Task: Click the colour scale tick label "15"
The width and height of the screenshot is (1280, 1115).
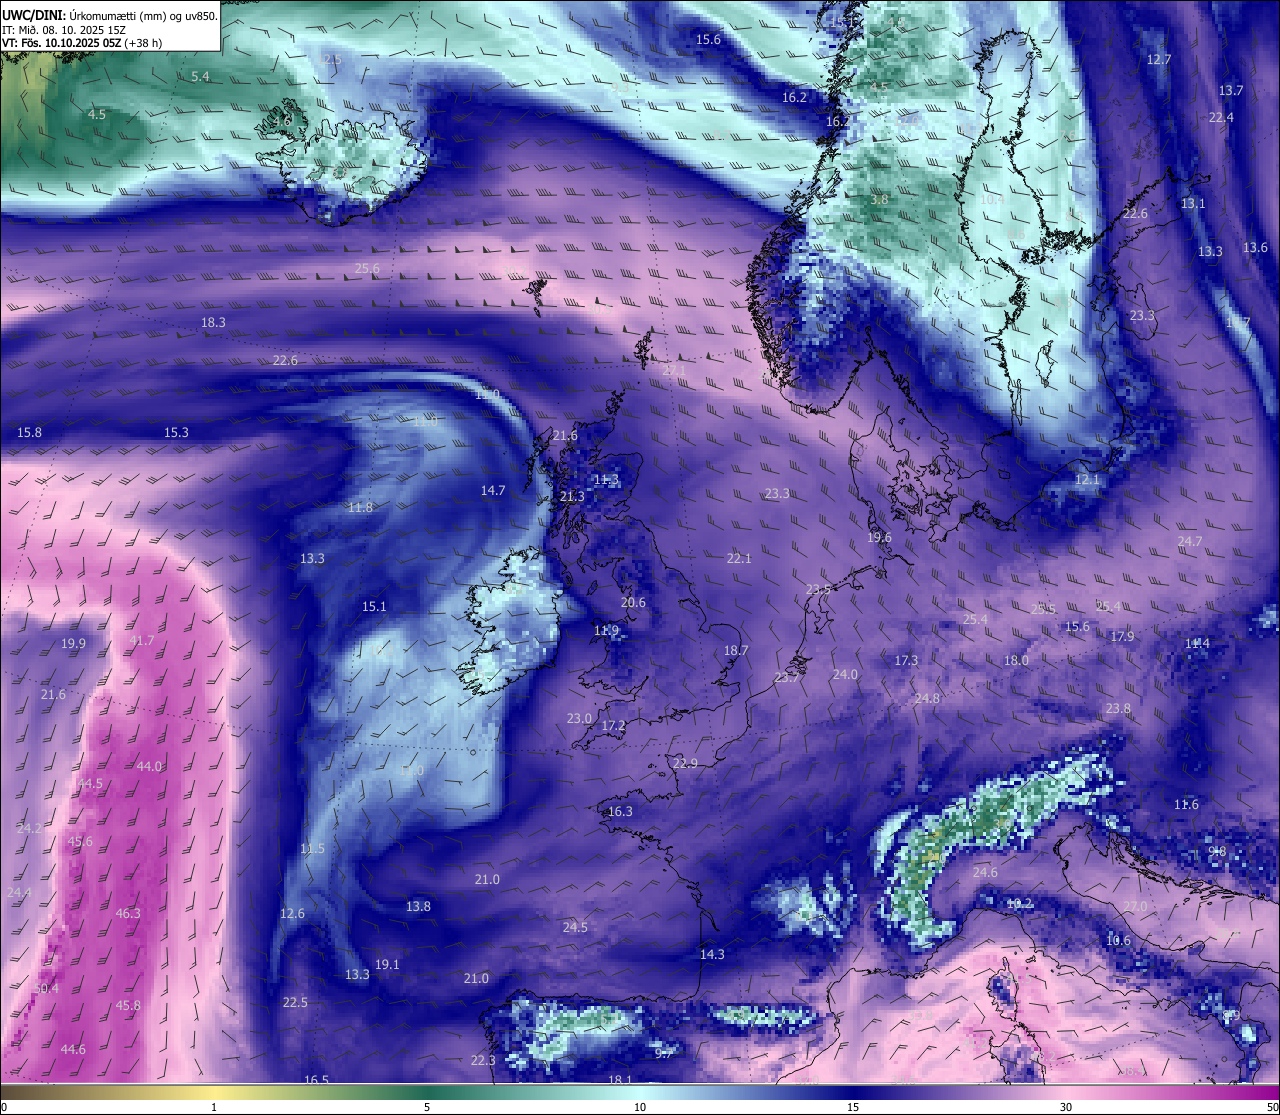Action: pyautogui.click(x=853, y=1107)
